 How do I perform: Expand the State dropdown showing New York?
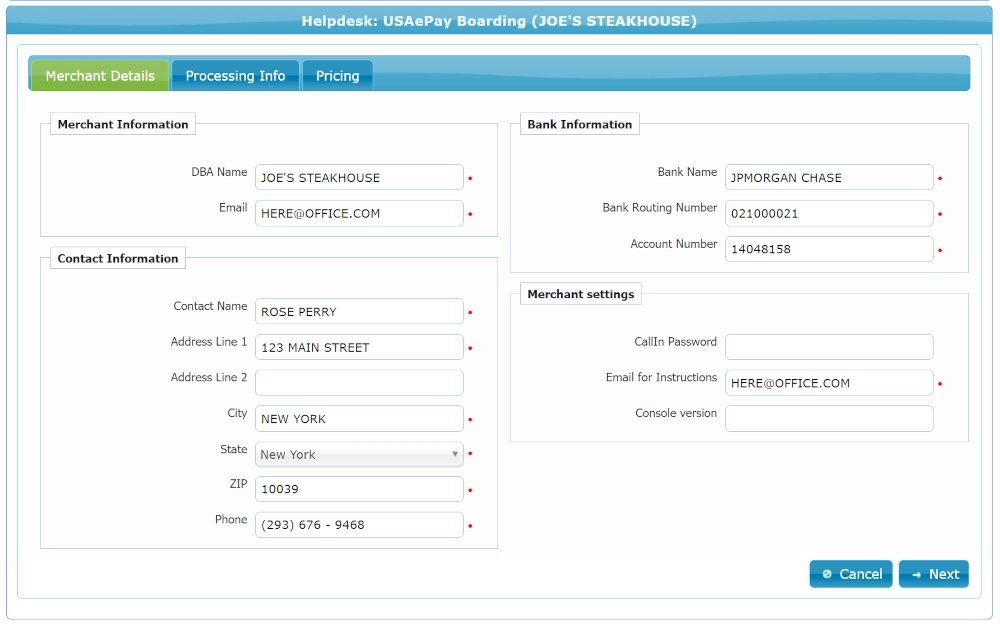[x=359, y=454]
